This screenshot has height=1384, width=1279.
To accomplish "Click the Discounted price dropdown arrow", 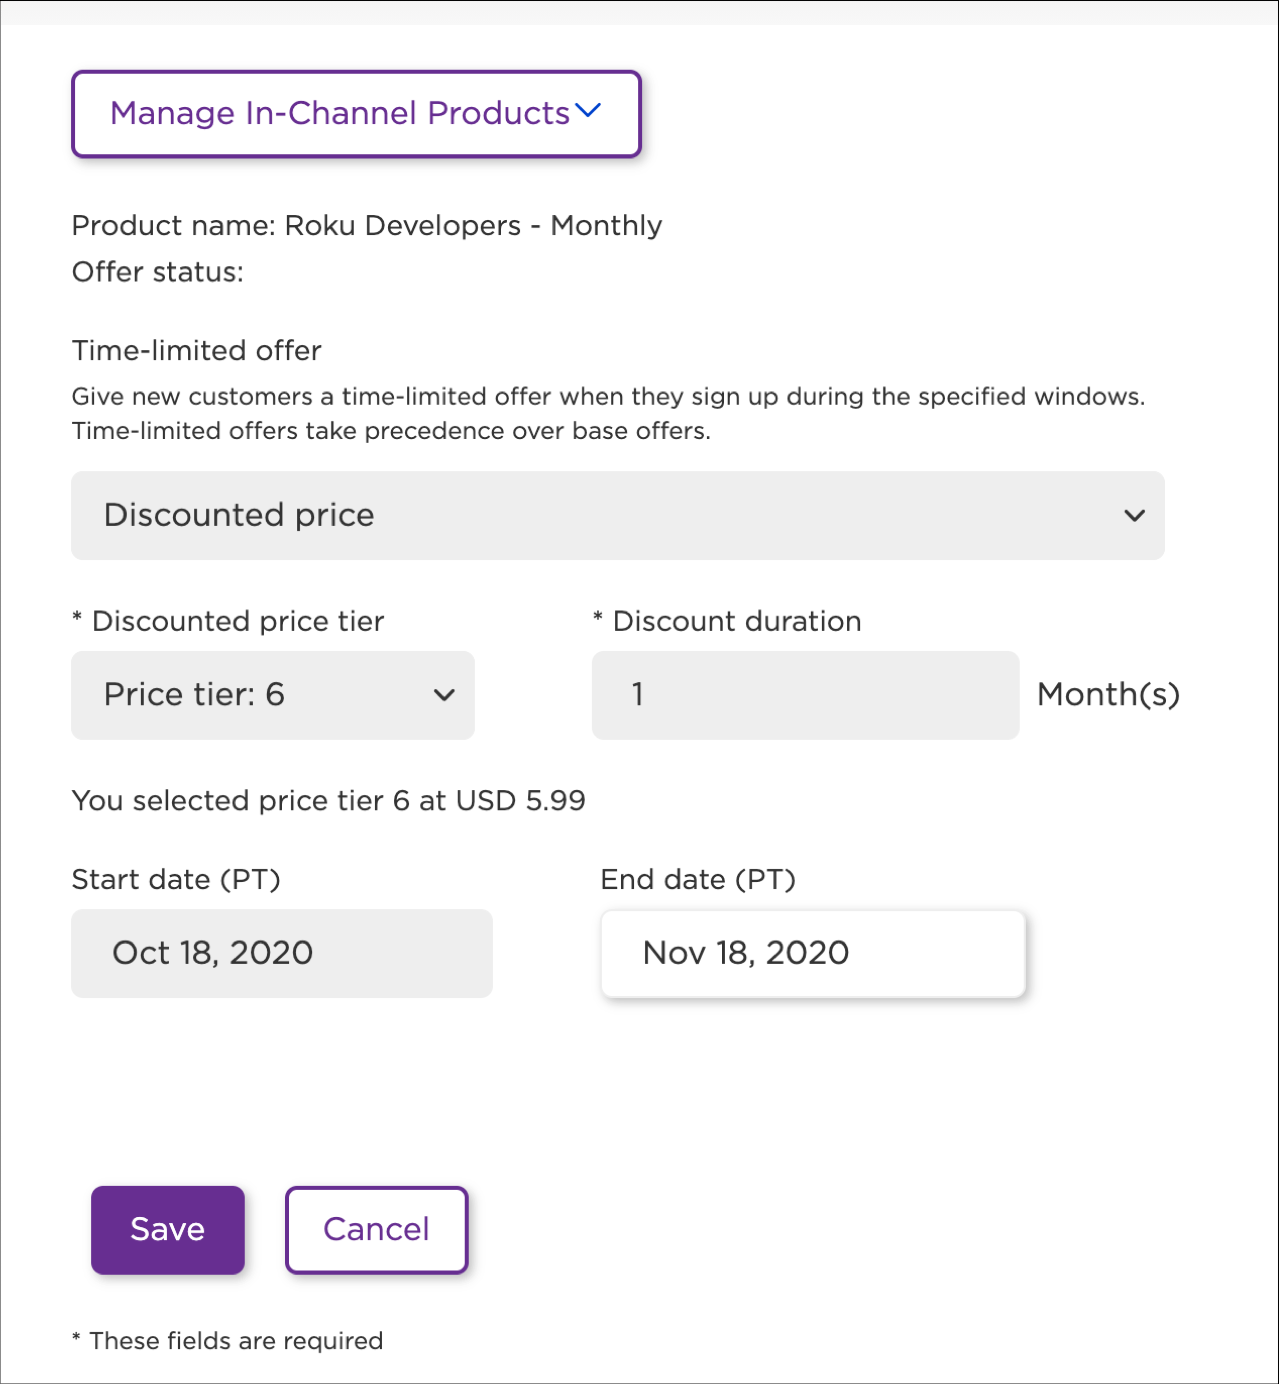I will (1134, 516).
